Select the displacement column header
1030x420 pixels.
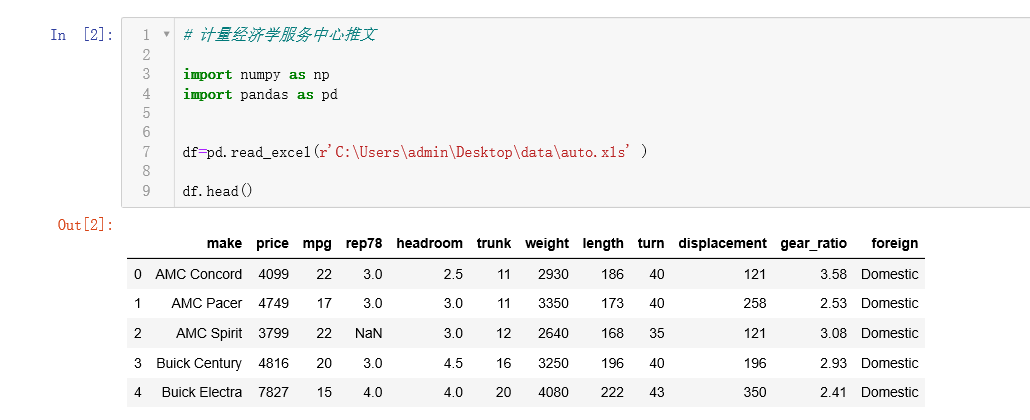click(x=722, y=243)
